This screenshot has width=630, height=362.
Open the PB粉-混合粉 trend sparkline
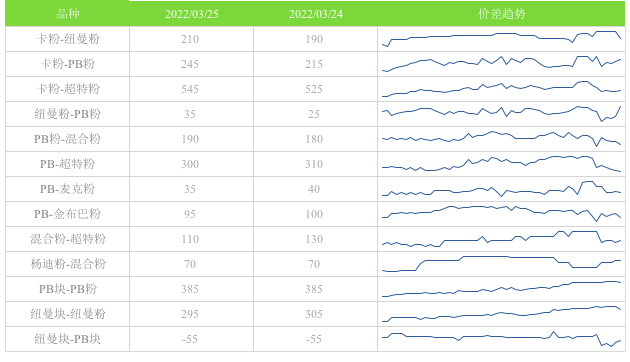coord(501,139)
